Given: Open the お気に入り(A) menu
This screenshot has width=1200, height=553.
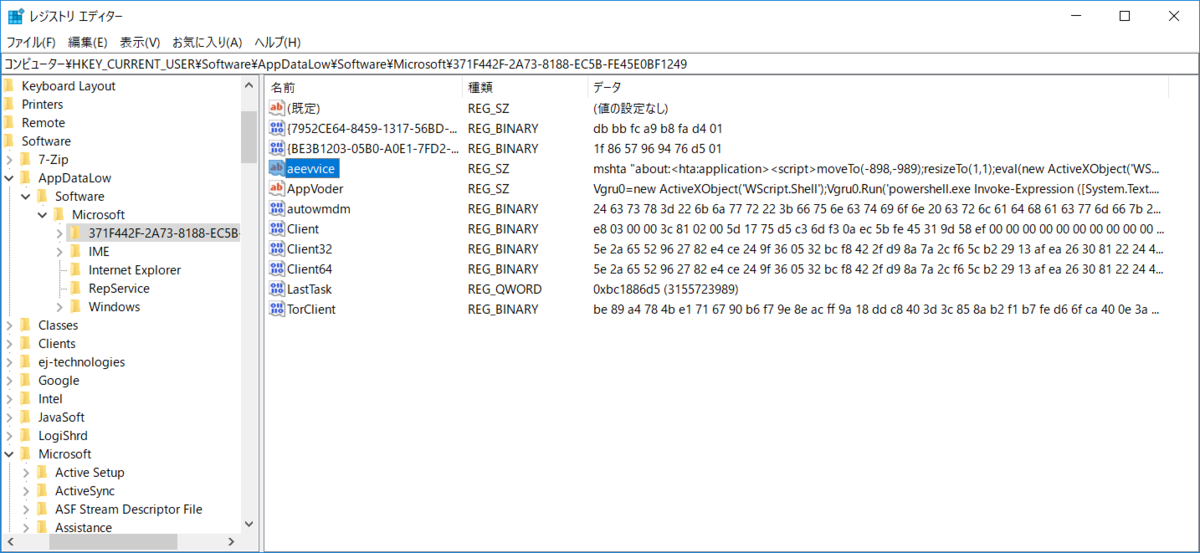Looking at the screenshot, I should tap(207, 42).
